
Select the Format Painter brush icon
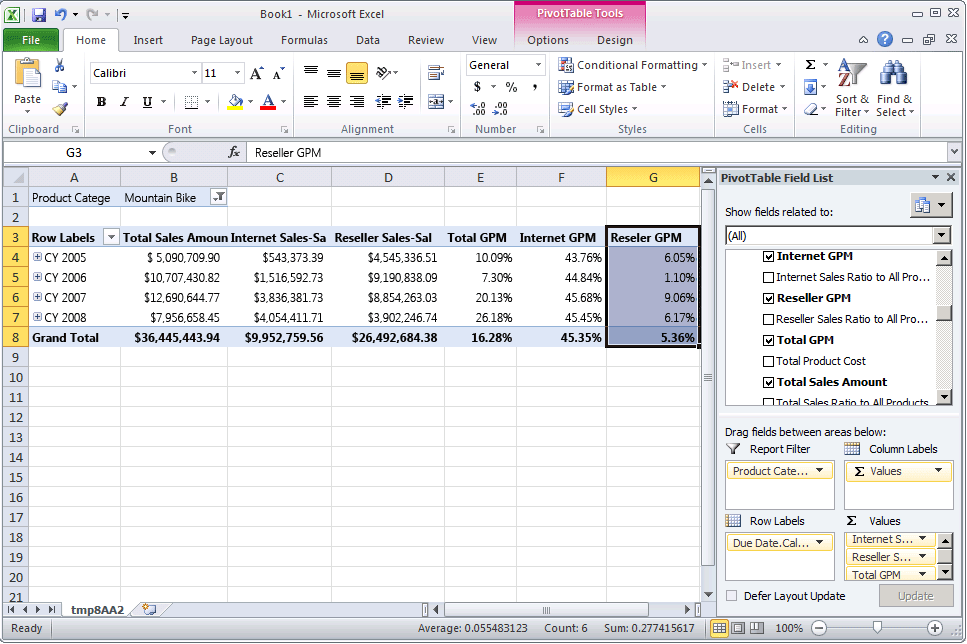tap(60, 109)
